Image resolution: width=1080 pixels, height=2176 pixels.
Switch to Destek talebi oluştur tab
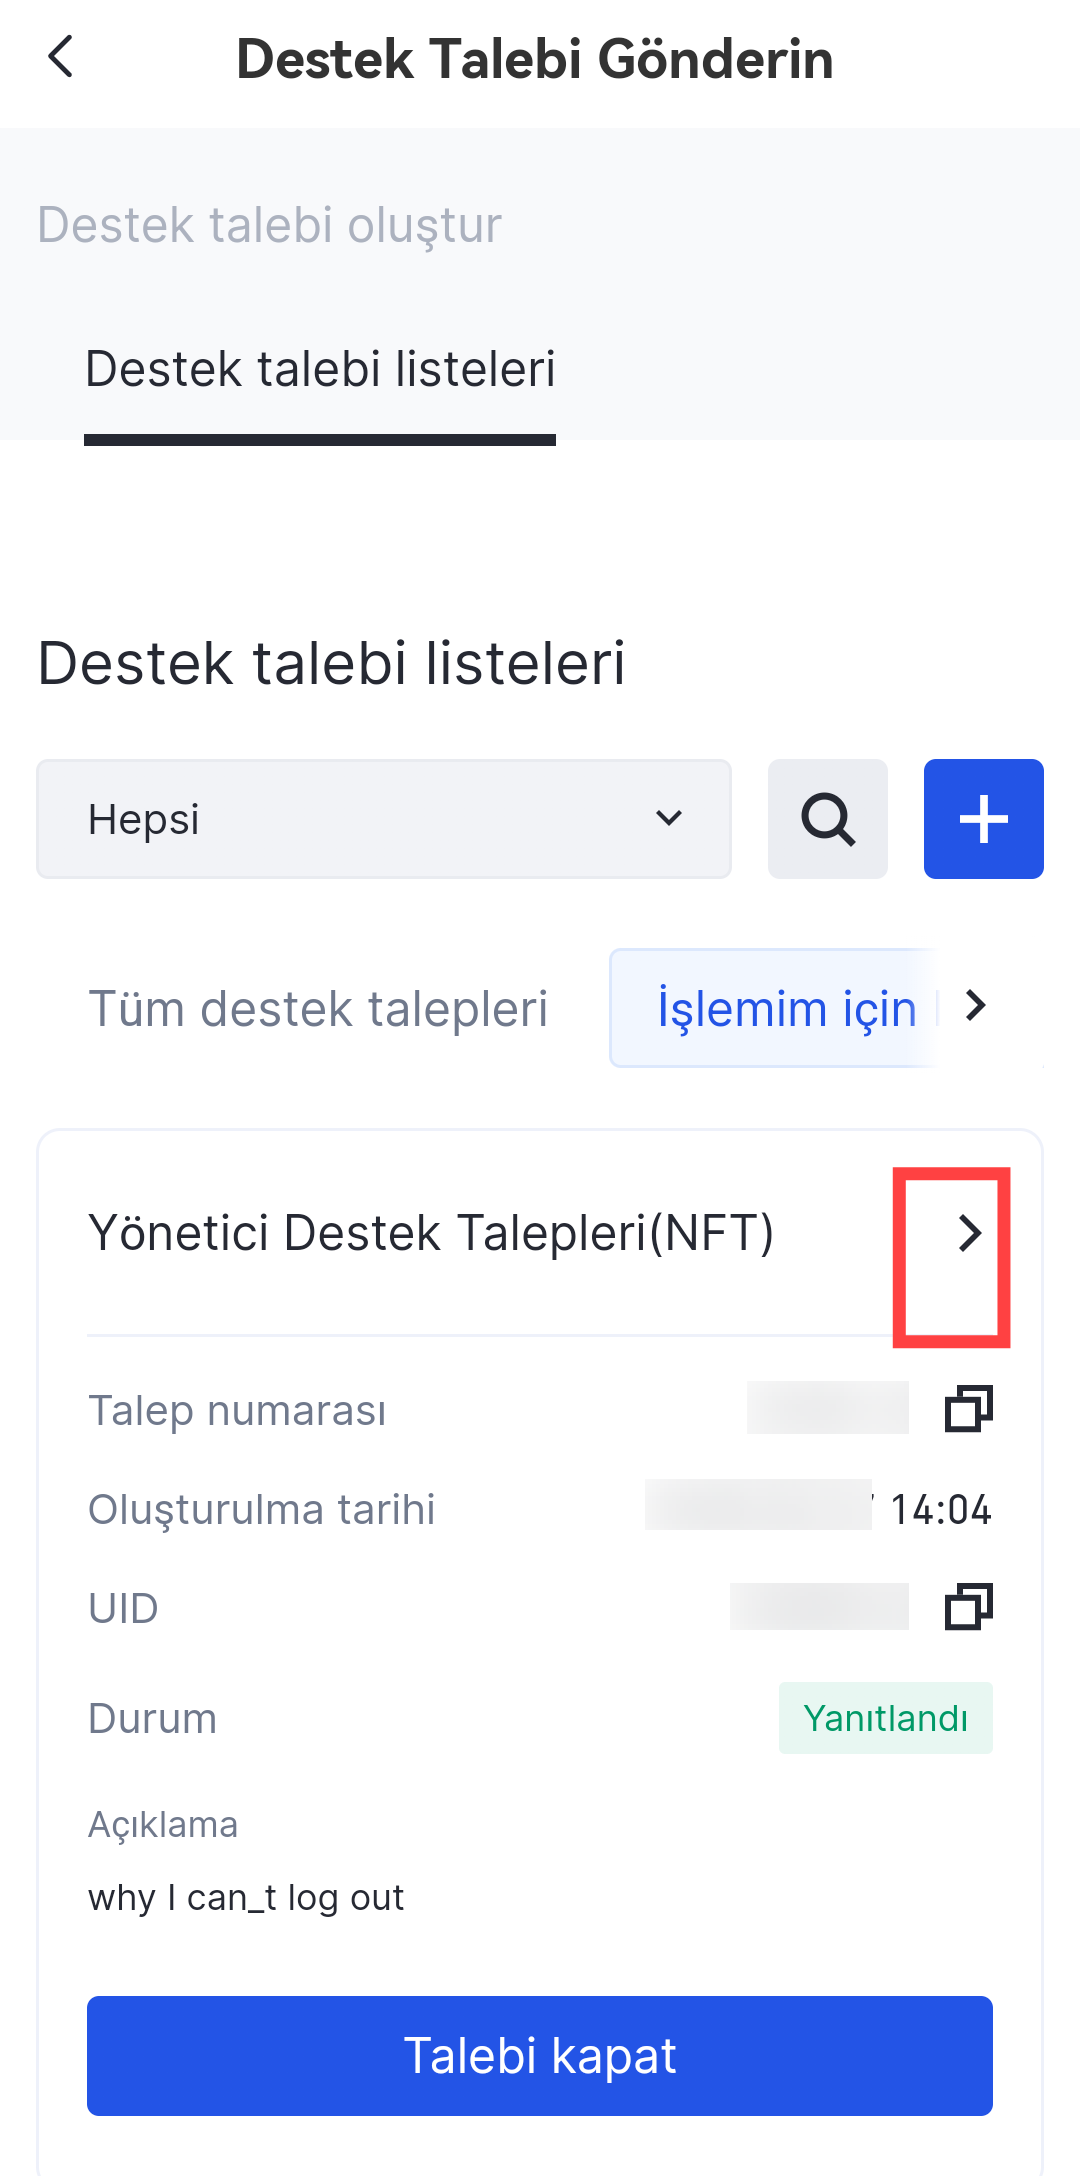(269, 225)
